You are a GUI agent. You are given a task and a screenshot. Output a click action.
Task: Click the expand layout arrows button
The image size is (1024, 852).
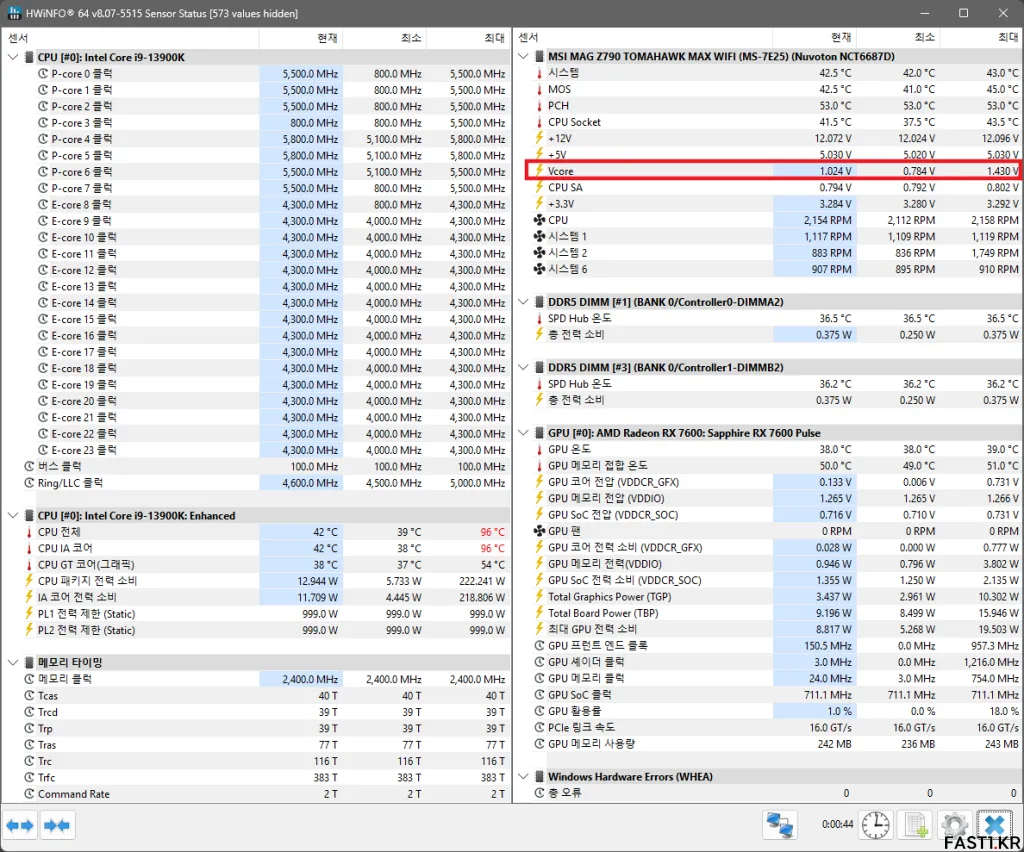point(20,825)
